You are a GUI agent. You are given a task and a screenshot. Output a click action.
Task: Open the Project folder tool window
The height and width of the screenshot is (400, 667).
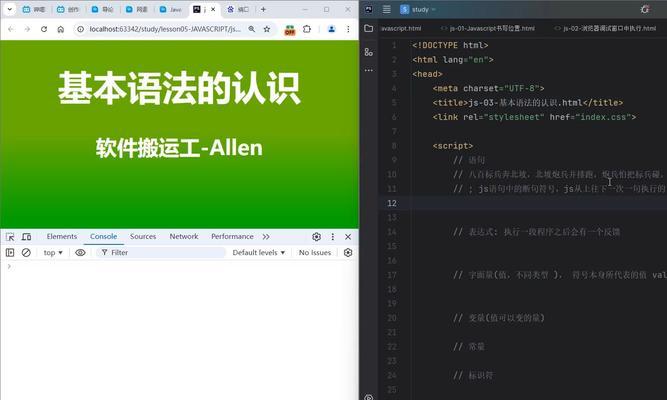click(x=369, y=29)
